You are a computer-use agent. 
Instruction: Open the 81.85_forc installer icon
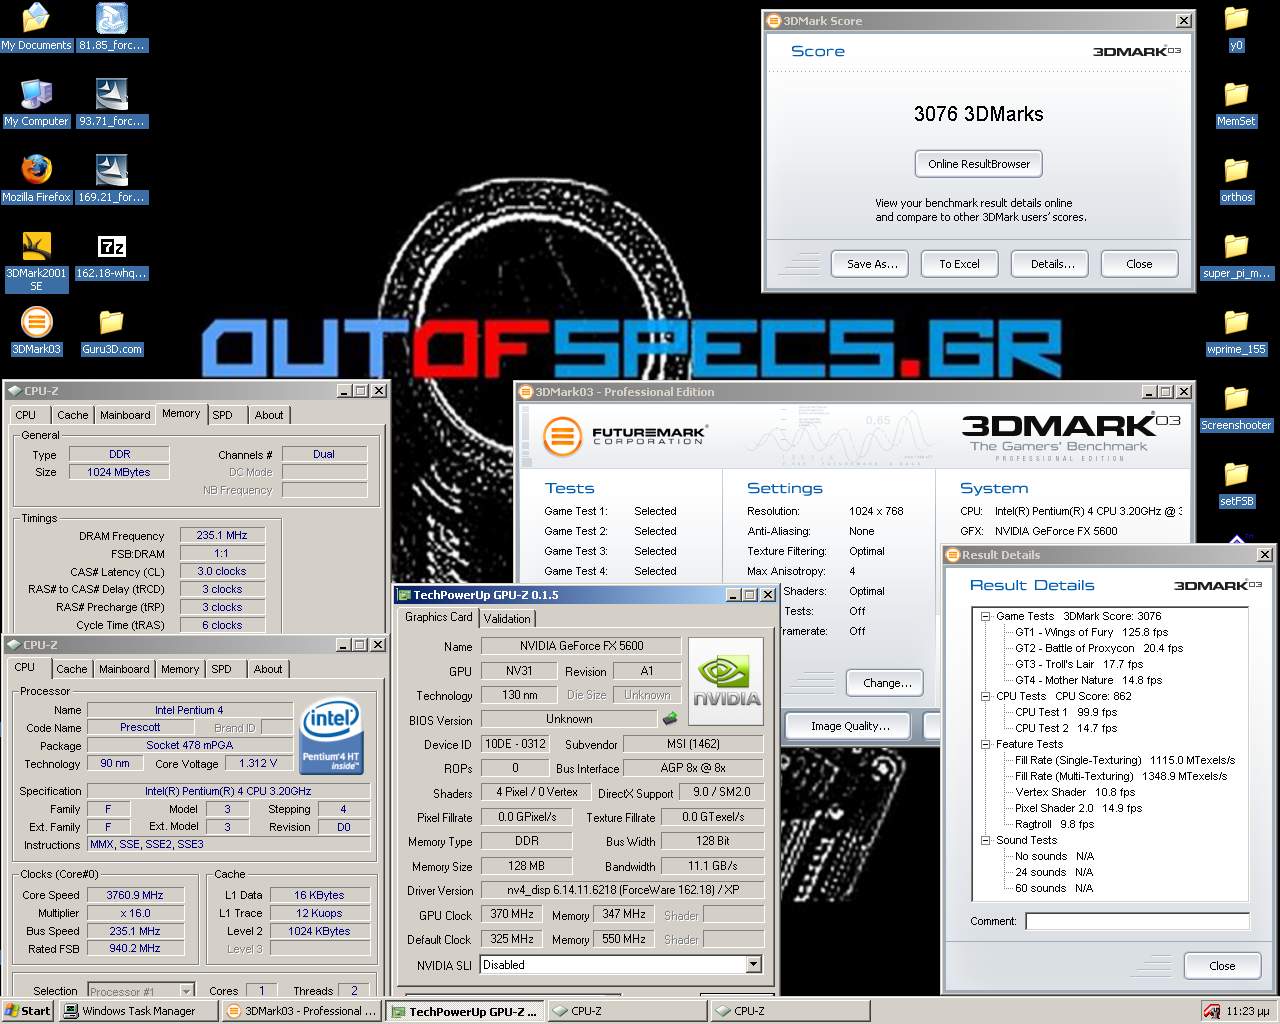coord(112,27)
